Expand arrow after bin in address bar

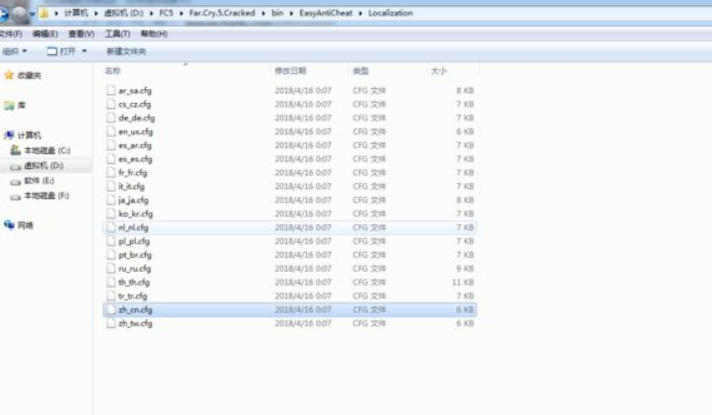[292, 13]
